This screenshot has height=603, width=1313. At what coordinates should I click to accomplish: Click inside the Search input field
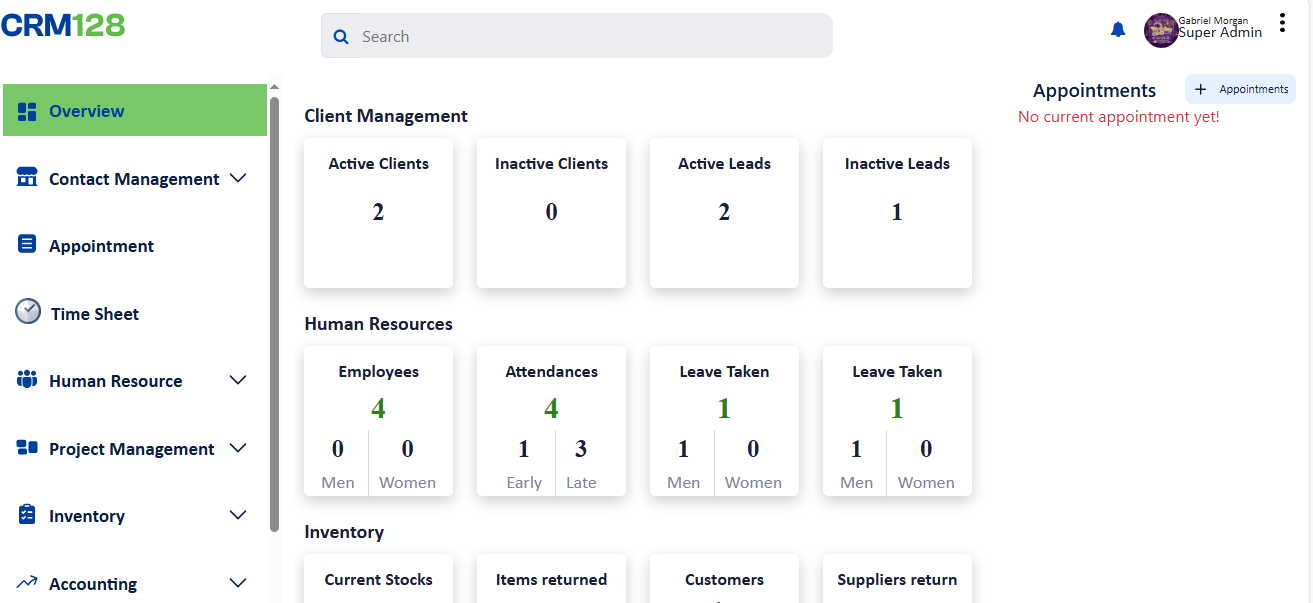point(590,37)
